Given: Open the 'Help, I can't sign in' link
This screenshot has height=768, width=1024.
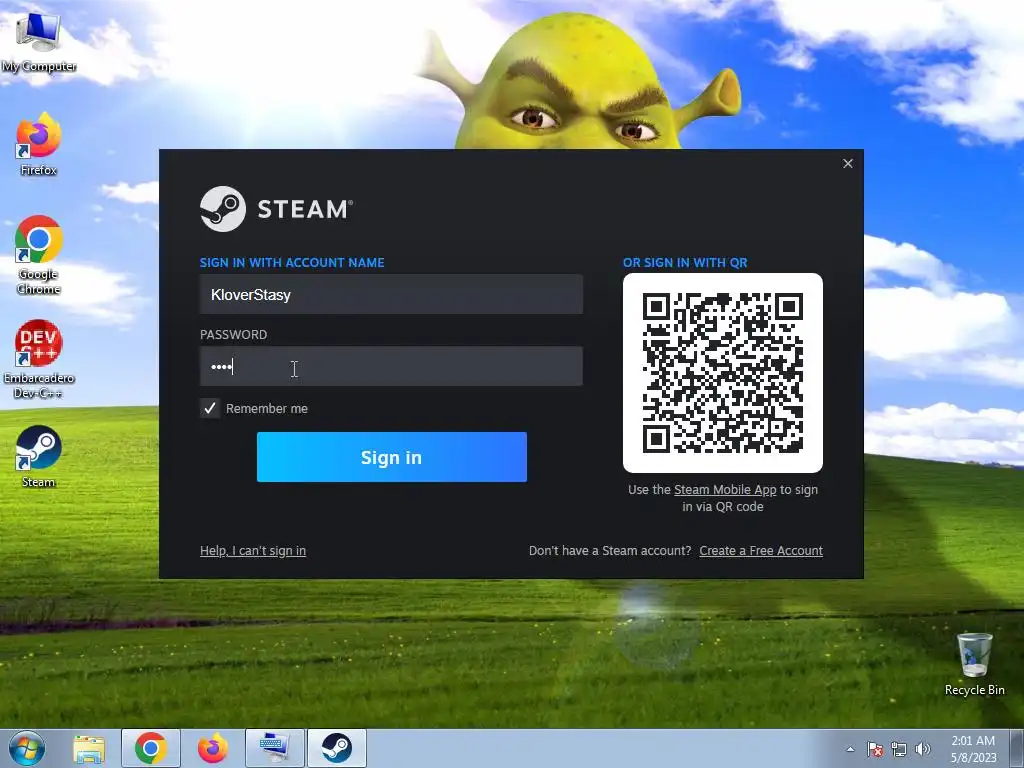Looking at the screenshot, I should pyautogui.click(x=253, y=551).
